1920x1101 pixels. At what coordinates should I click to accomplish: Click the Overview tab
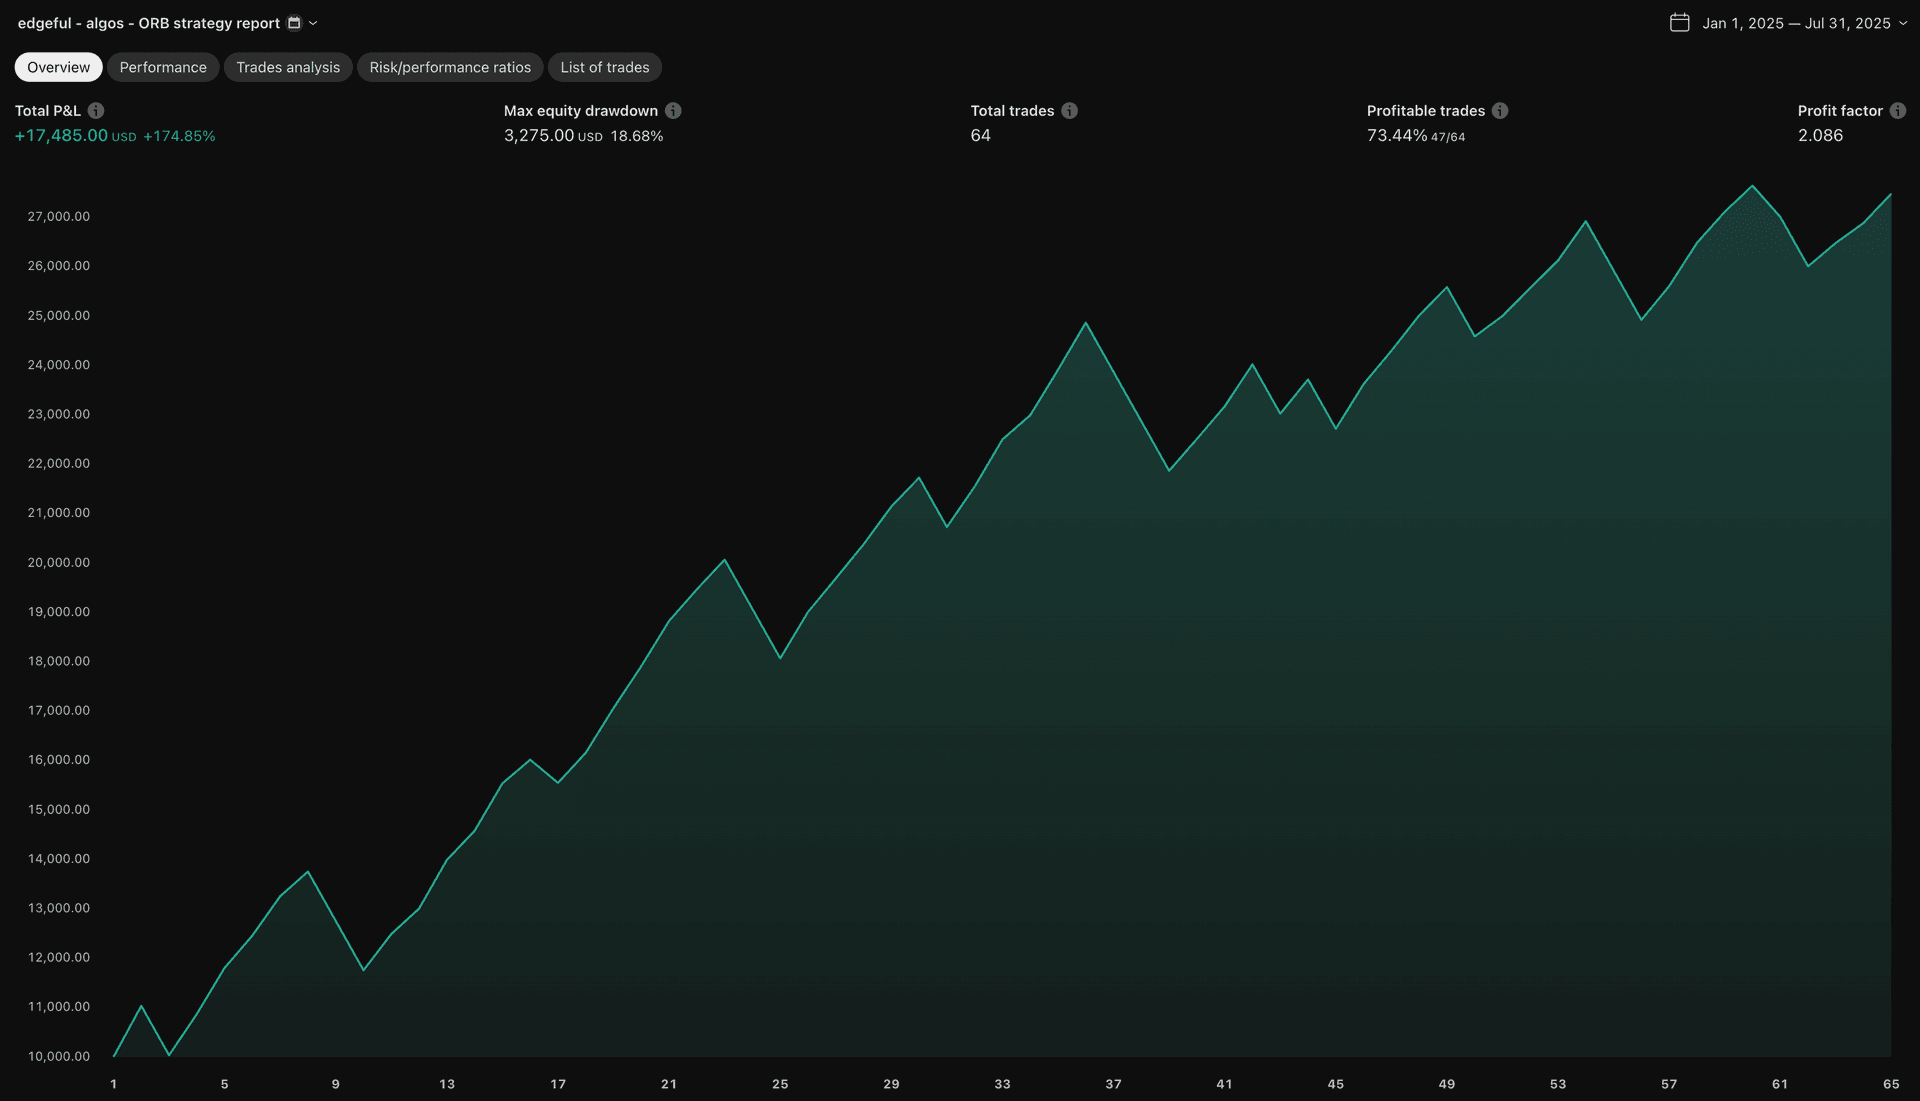coord(57,67)
